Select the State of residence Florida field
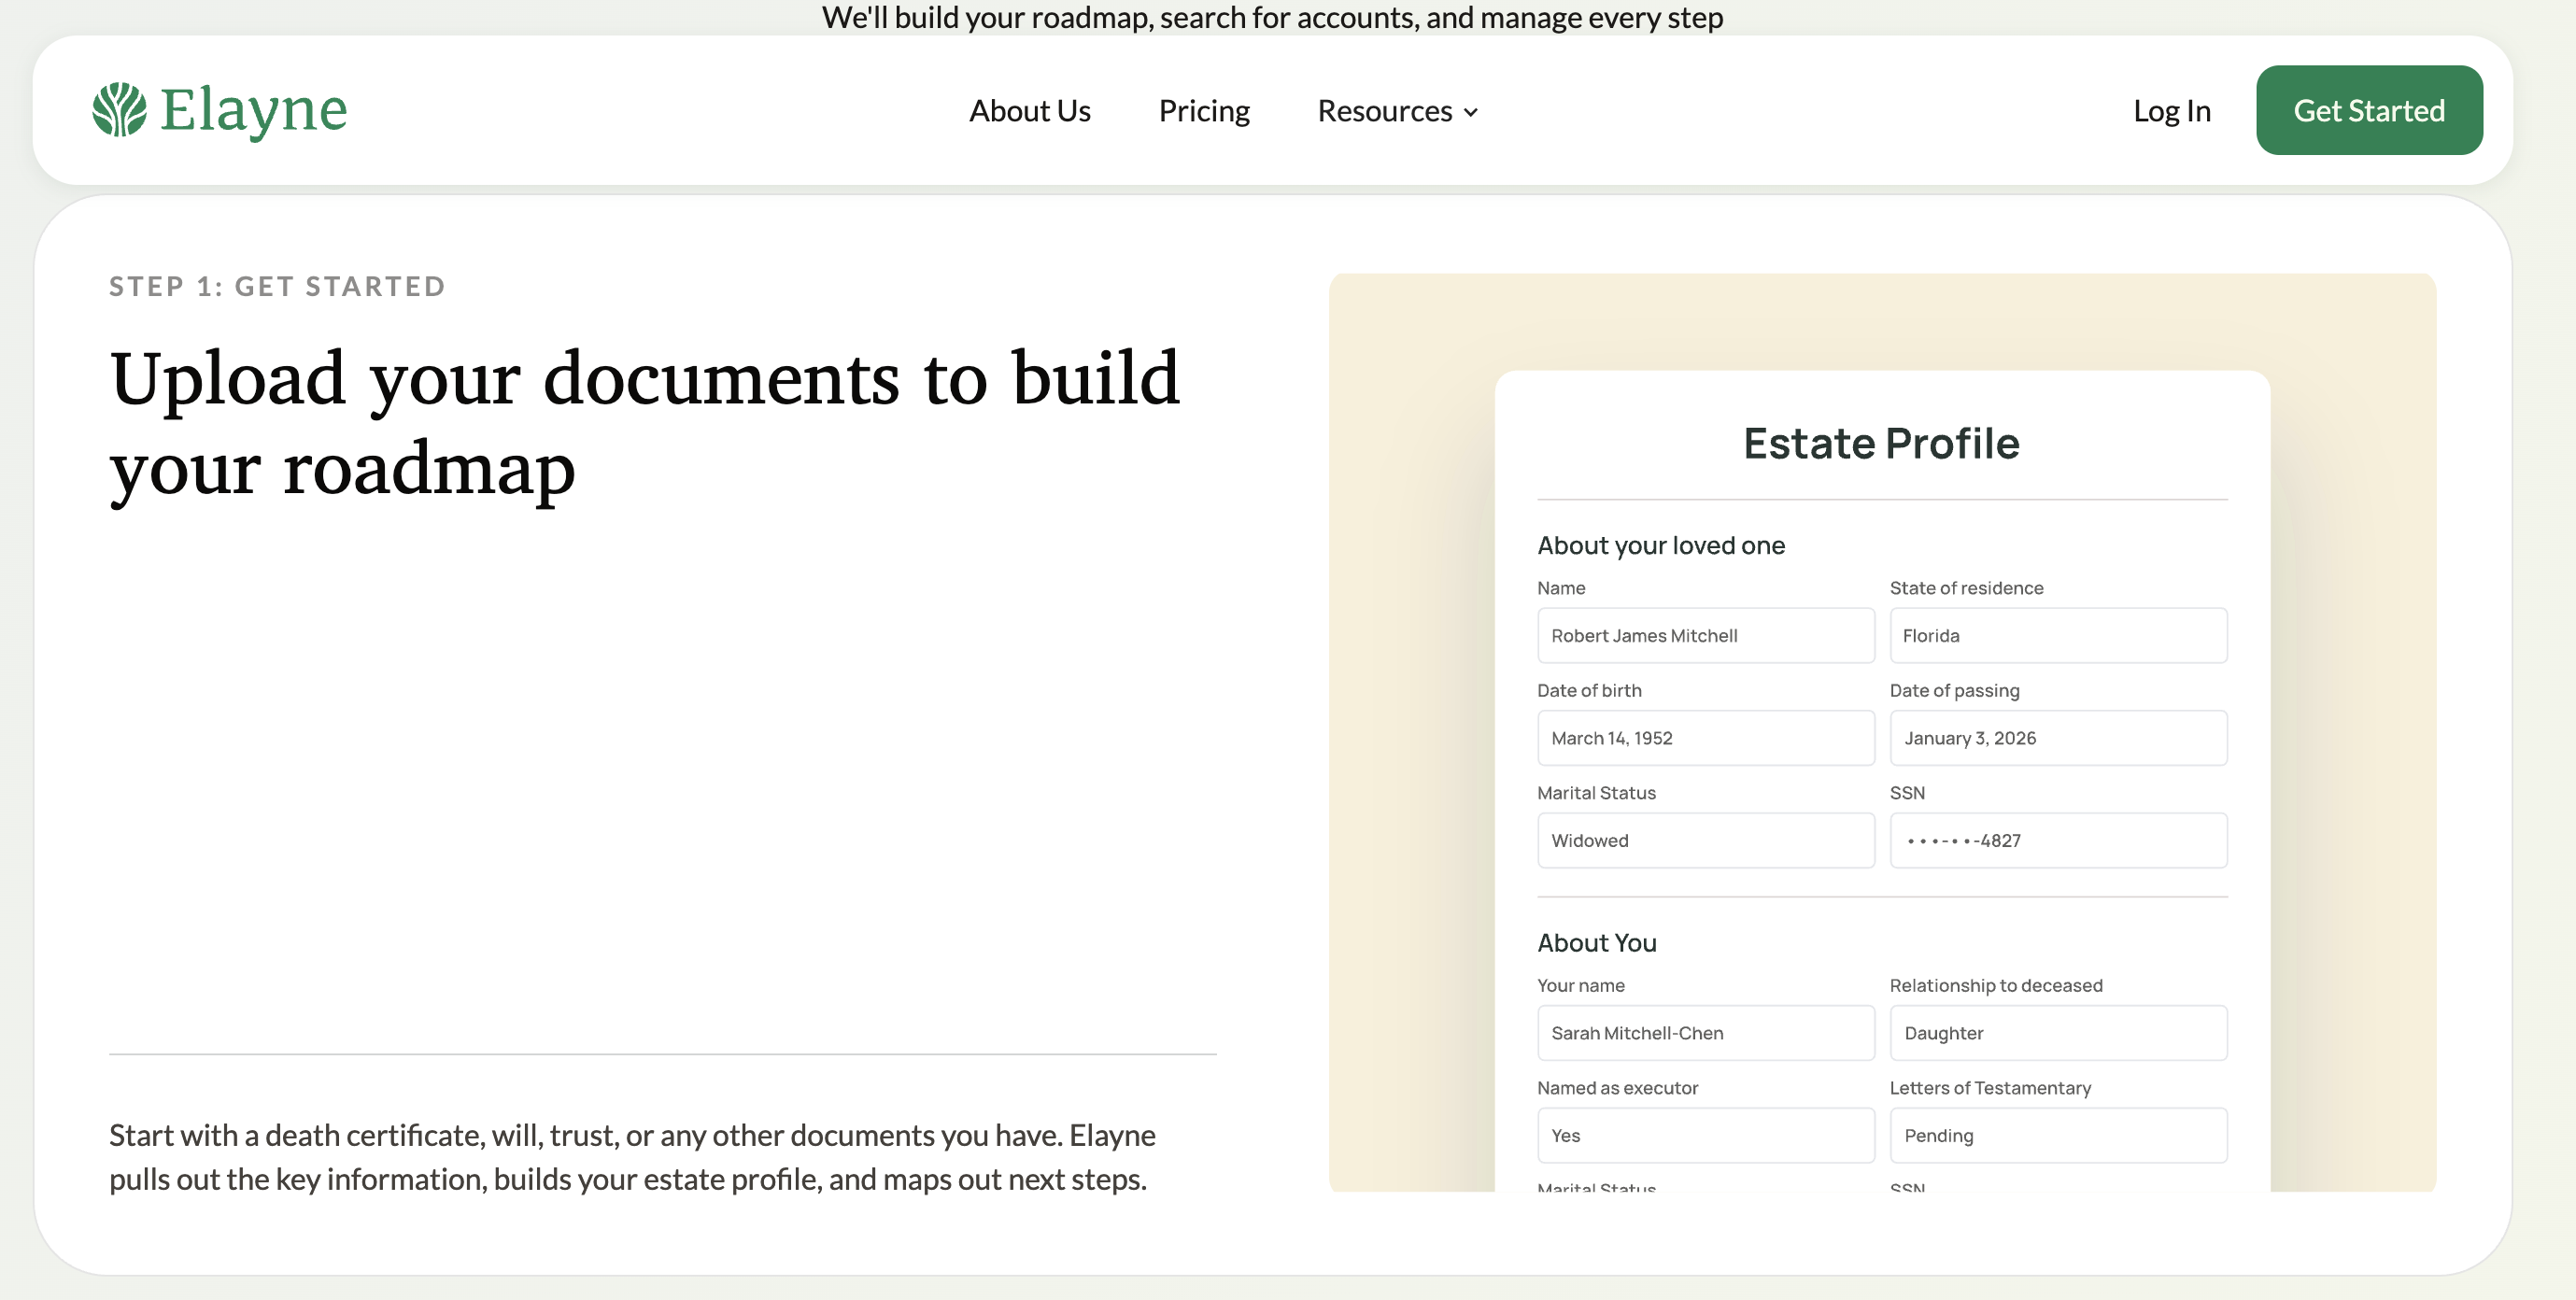The image size is (2576, 1300). [2057, 636]
